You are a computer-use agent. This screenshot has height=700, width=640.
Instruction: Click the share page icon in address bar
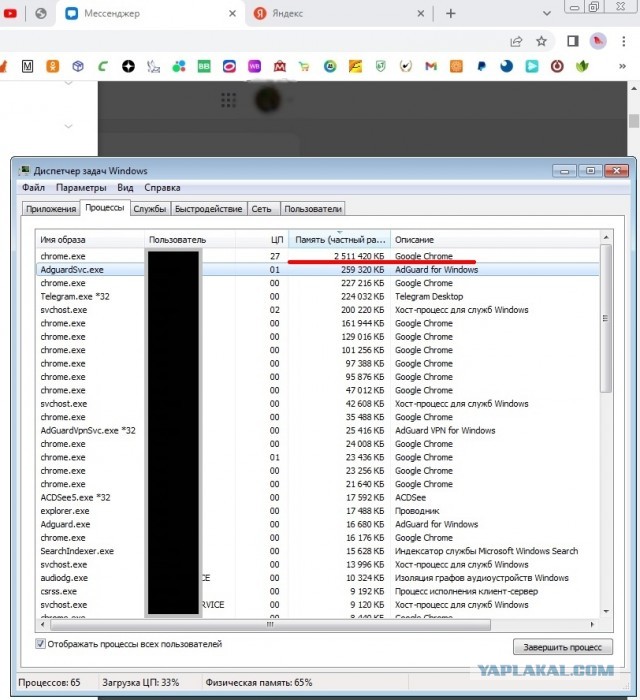pyautogui.click(x=516, y=42)
